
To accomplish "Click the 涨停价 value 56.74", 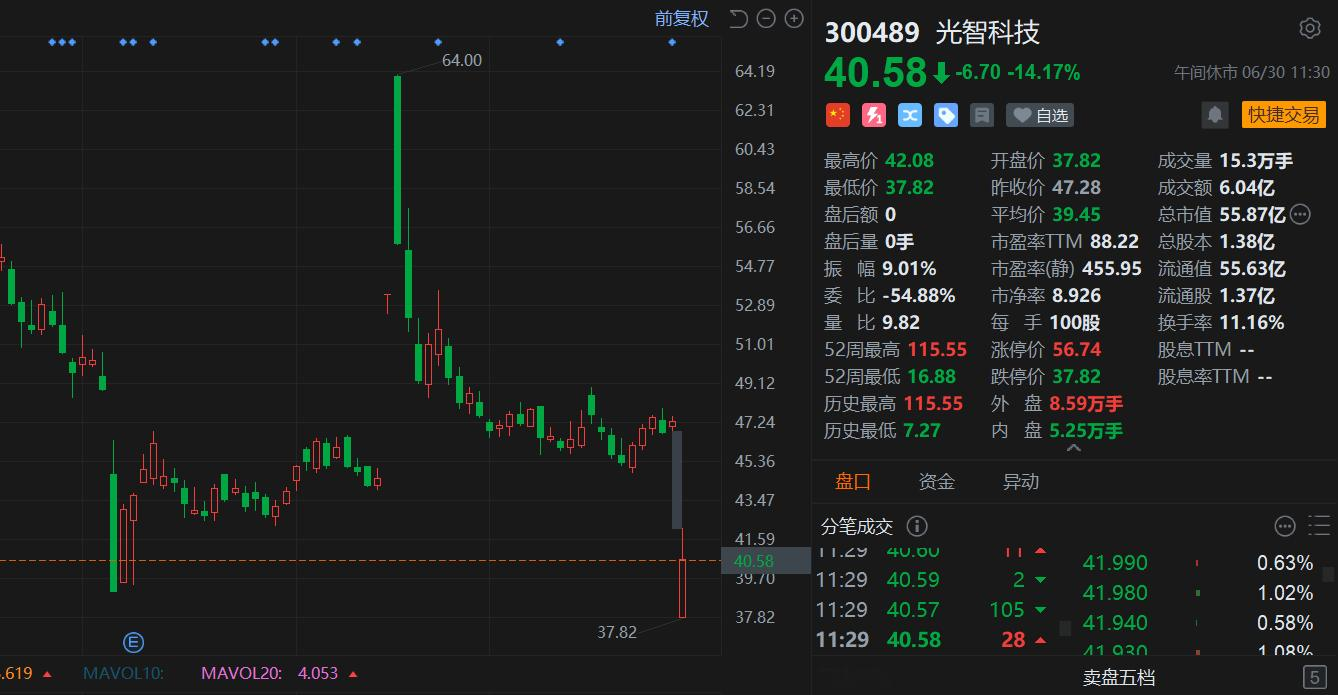I will 1076,349.
